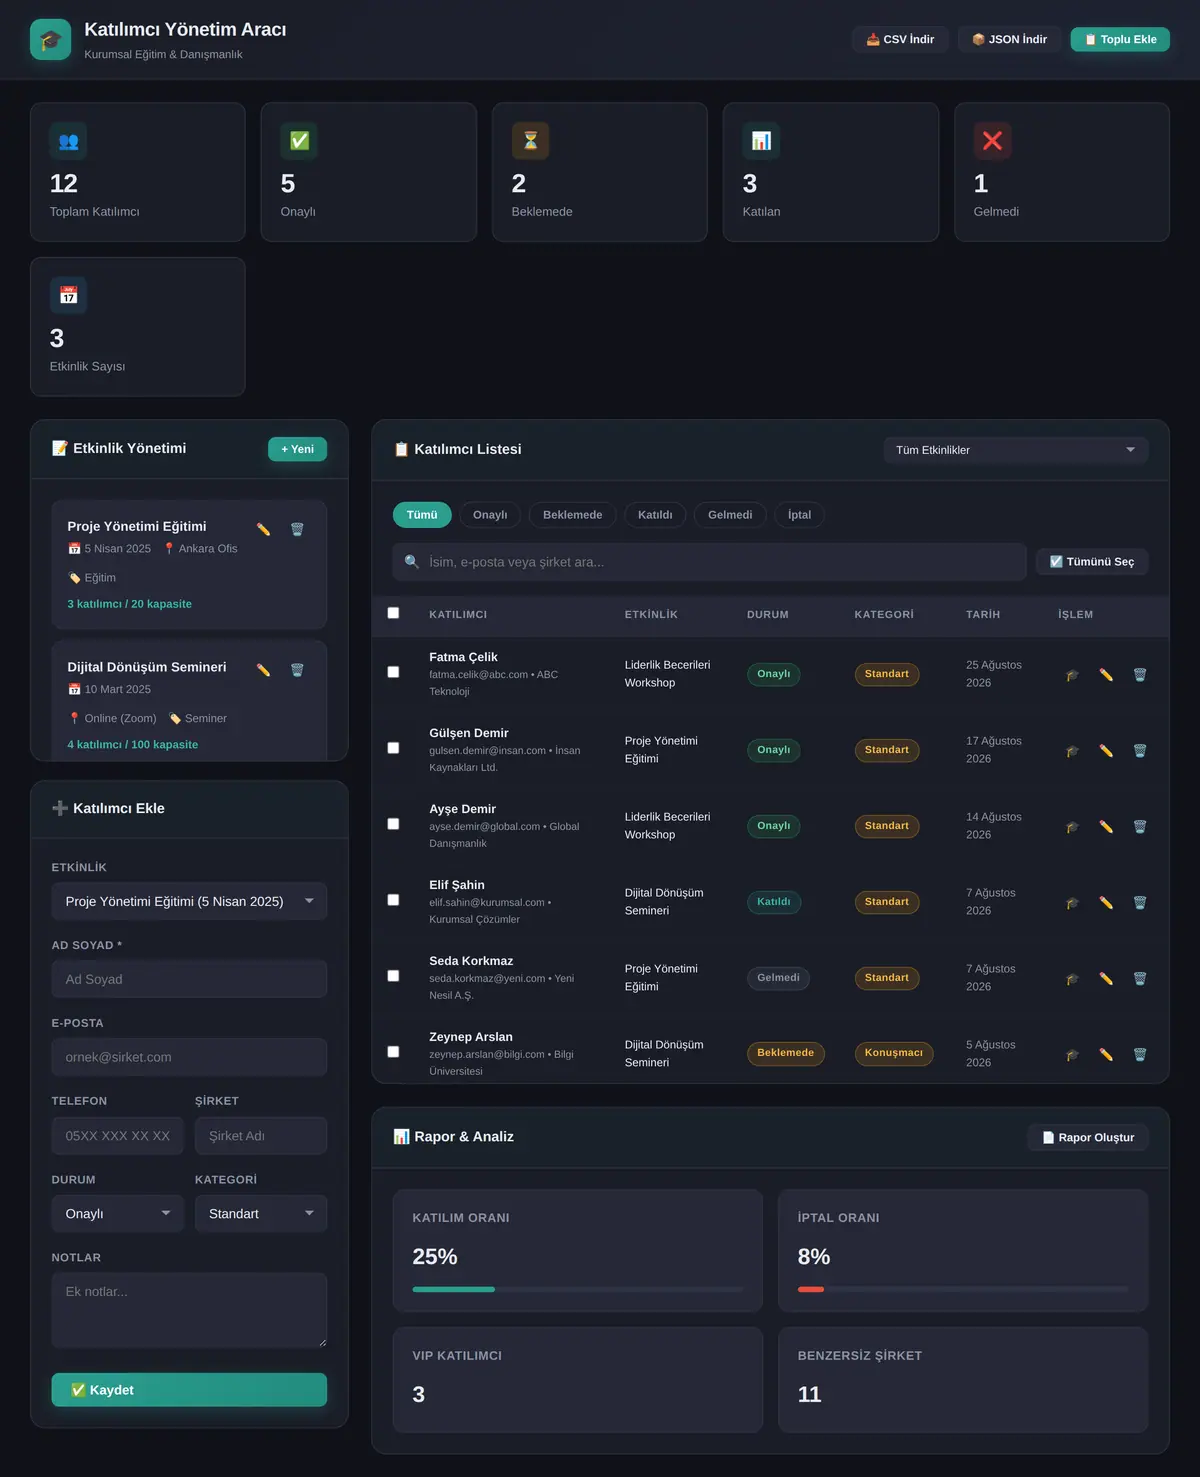Check the box for Gülşen Demir
This screenshot has width=1200, height=1477.
coord(393,748)
